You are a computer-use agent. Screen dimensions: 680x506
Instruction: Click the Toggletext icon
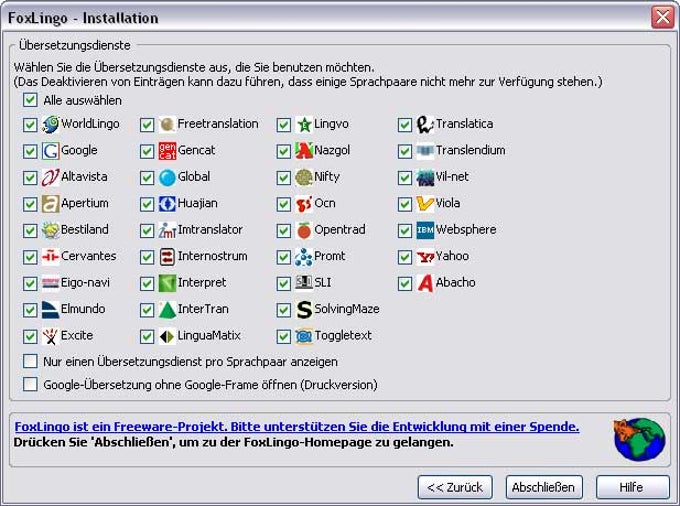304,336
